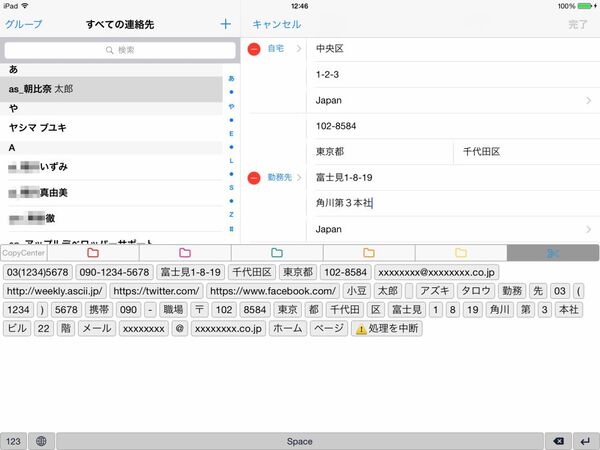Select the contact ending in いずみ
Image resolution: width=600 pixels, height=450 pixels.
(x=111, y=167)
